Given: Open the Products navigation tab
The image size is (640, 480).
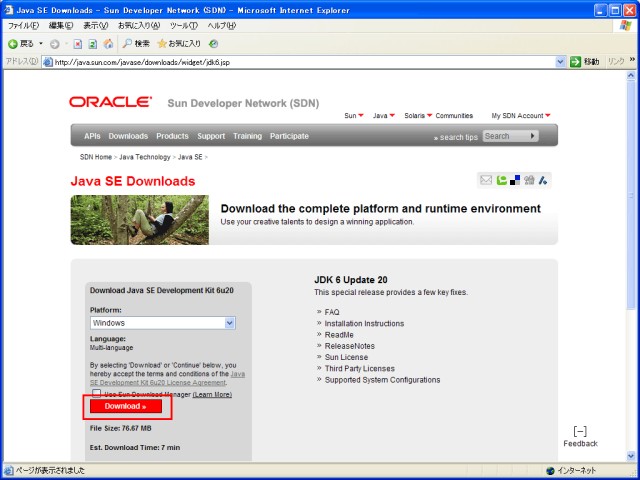Looking at the screenshot, I should pos(172,136).
